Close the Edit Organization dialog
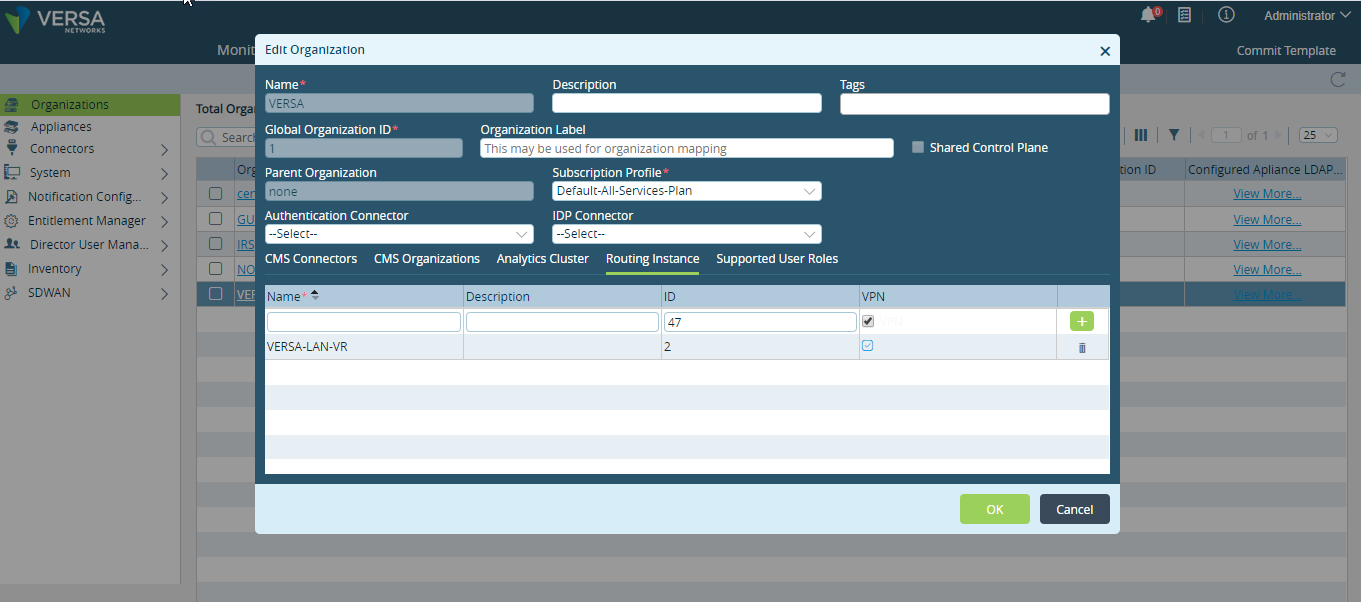Viewport: 1361px width, 602px height. click(x=1105, y=51)
